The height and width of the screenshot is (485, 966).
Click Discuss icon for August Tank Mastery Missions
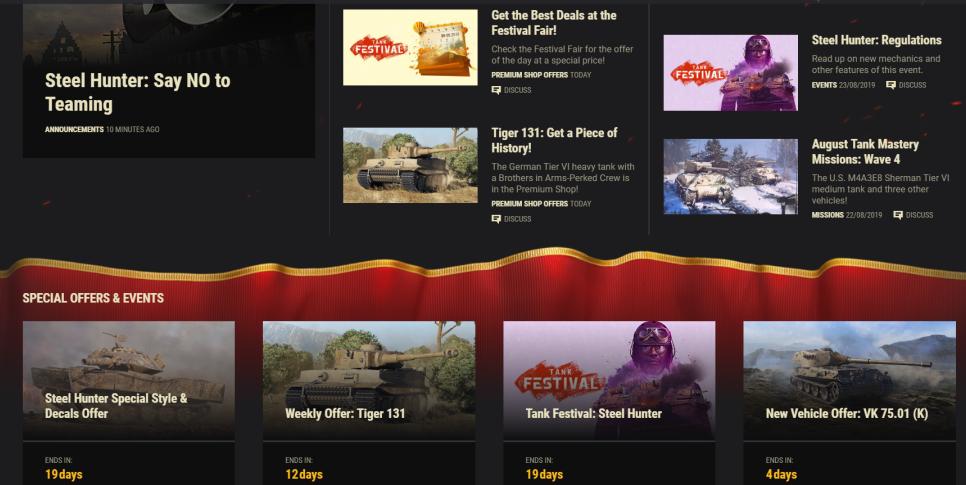pyautogui.click(x=898, y=215)
